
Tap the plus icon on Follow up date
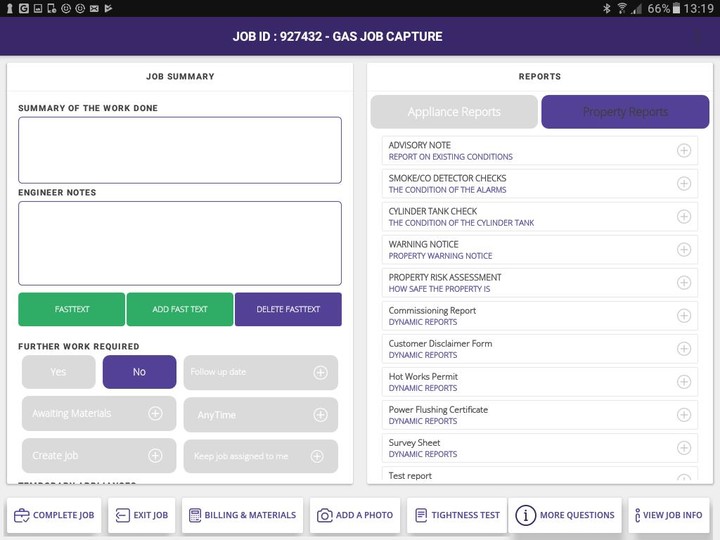point(320,372)
